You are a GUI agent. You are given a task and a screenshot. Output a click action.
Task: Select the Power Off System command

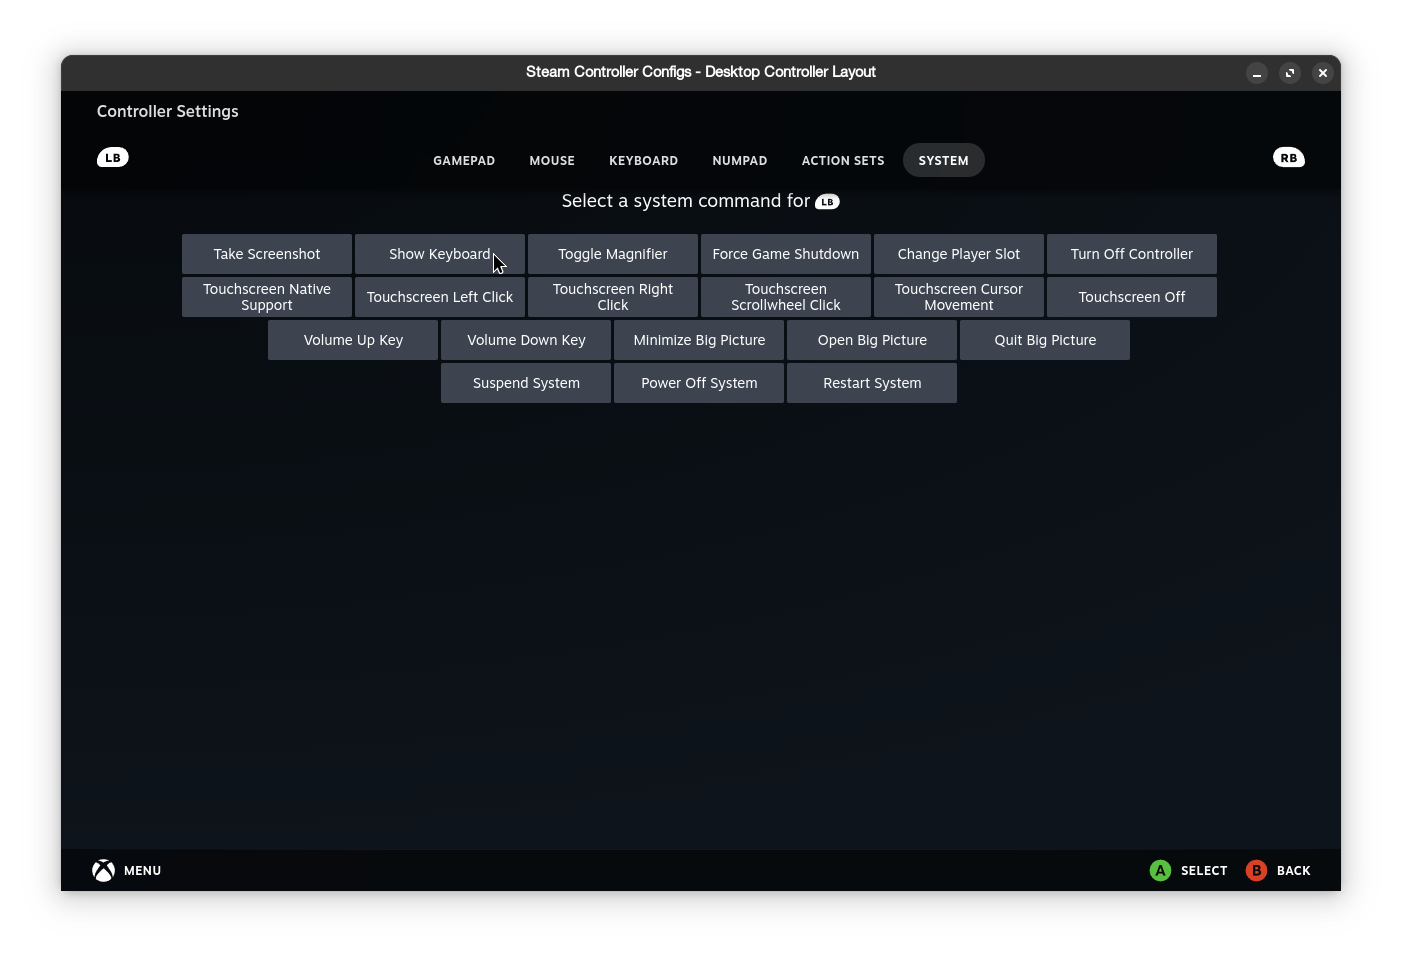pos(699,383)
